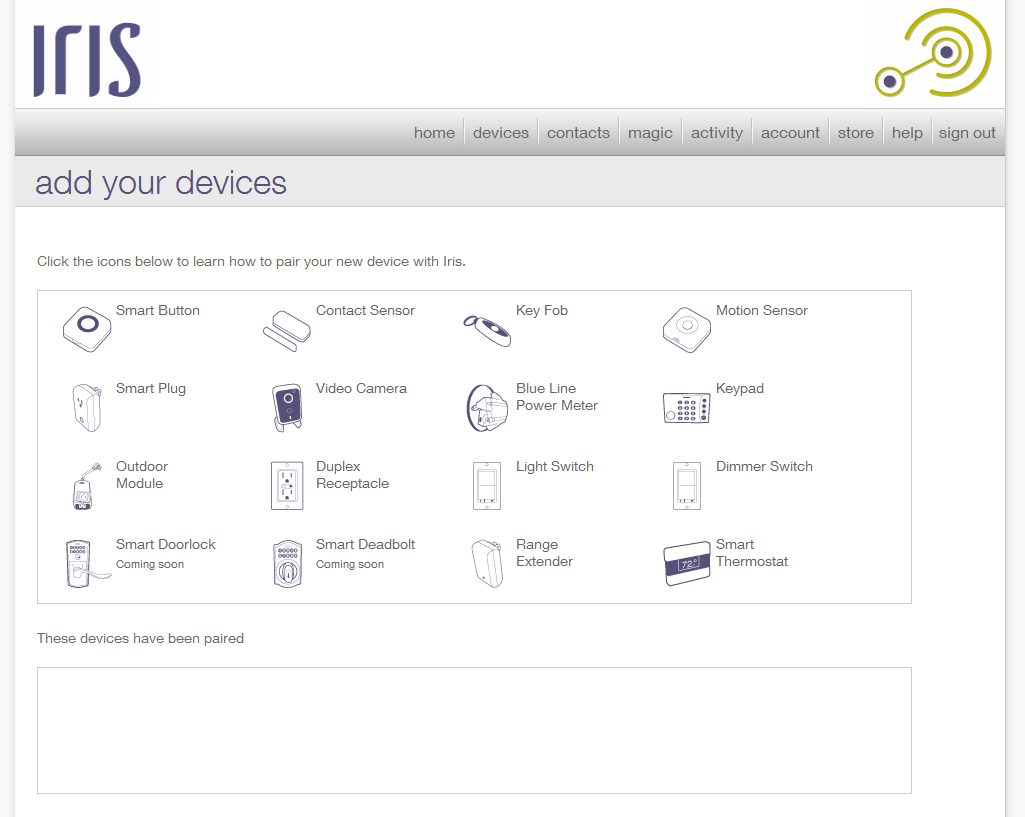Select the Video Camera icon
The width and height of the screenshot is (1025, 817).
tap(287, 408)
